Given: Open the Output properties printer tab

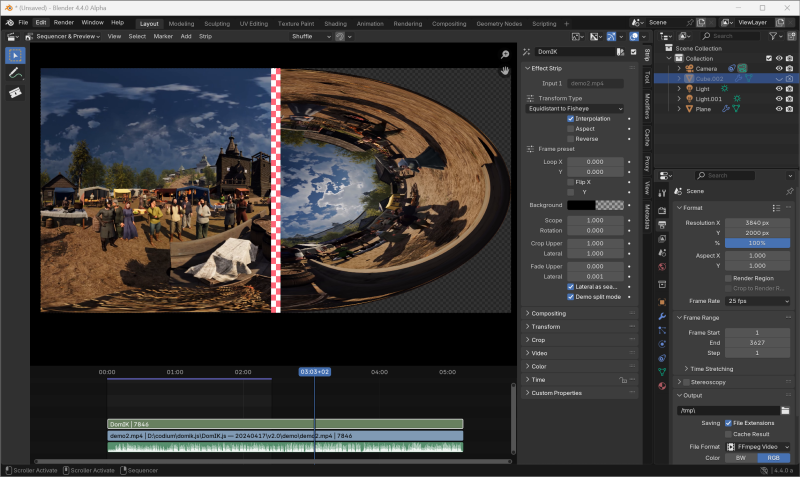Looking at the screenshot, I should click(x=662, y=224).
